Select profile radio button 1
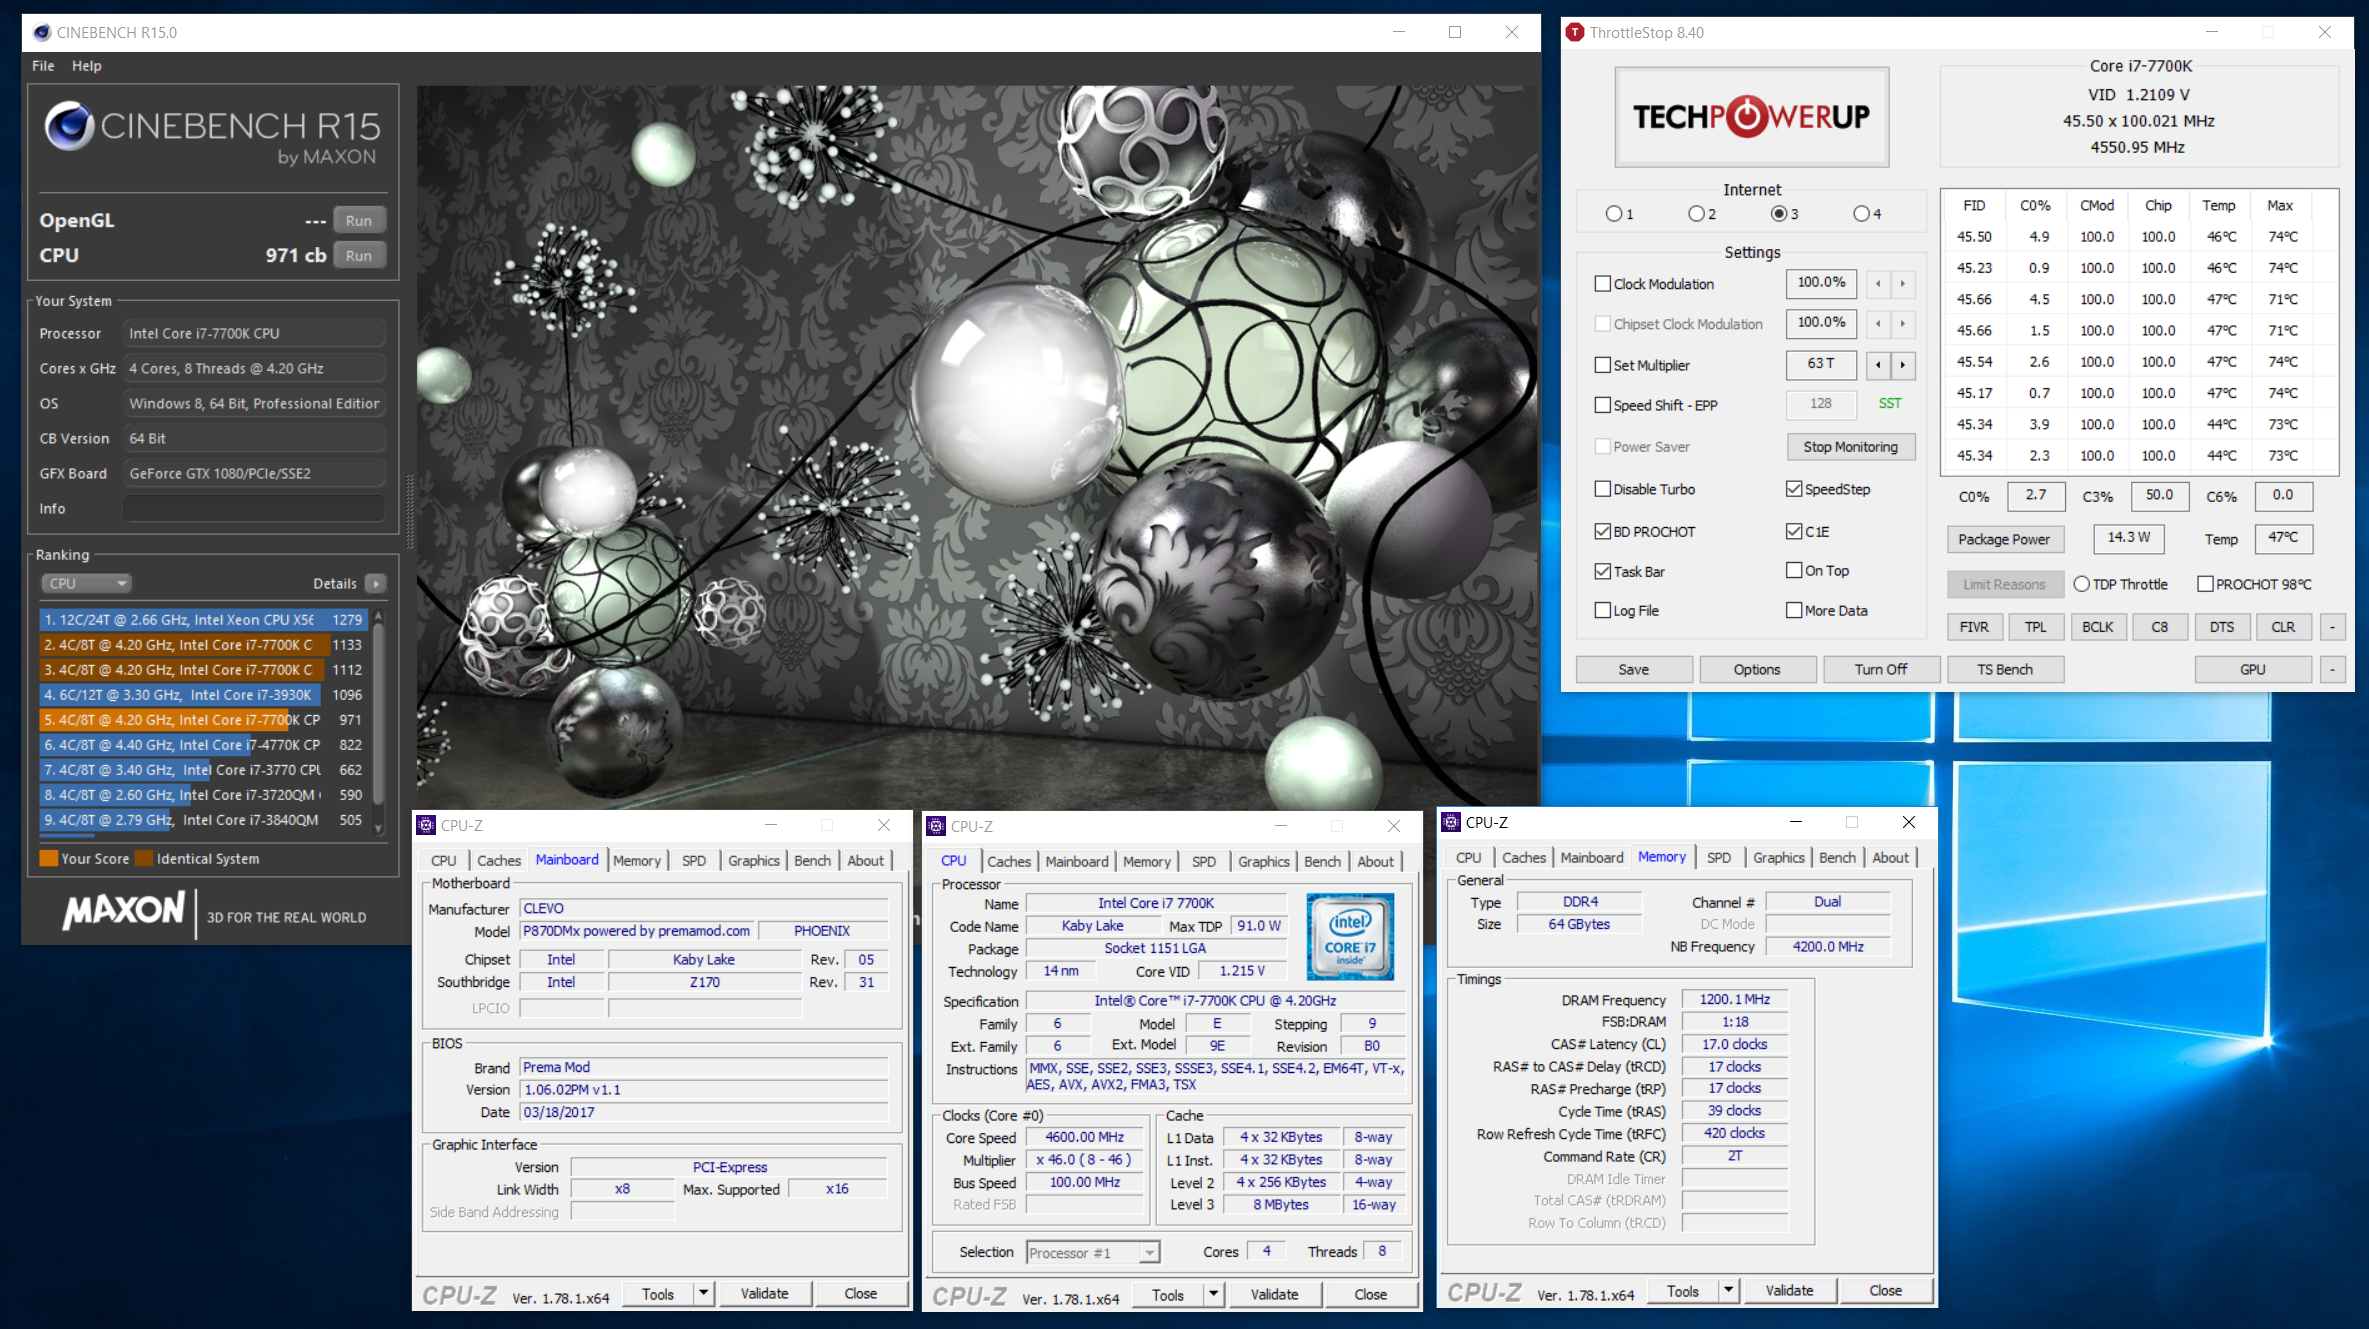The image size is (2369, 1329). [1613, 214]
